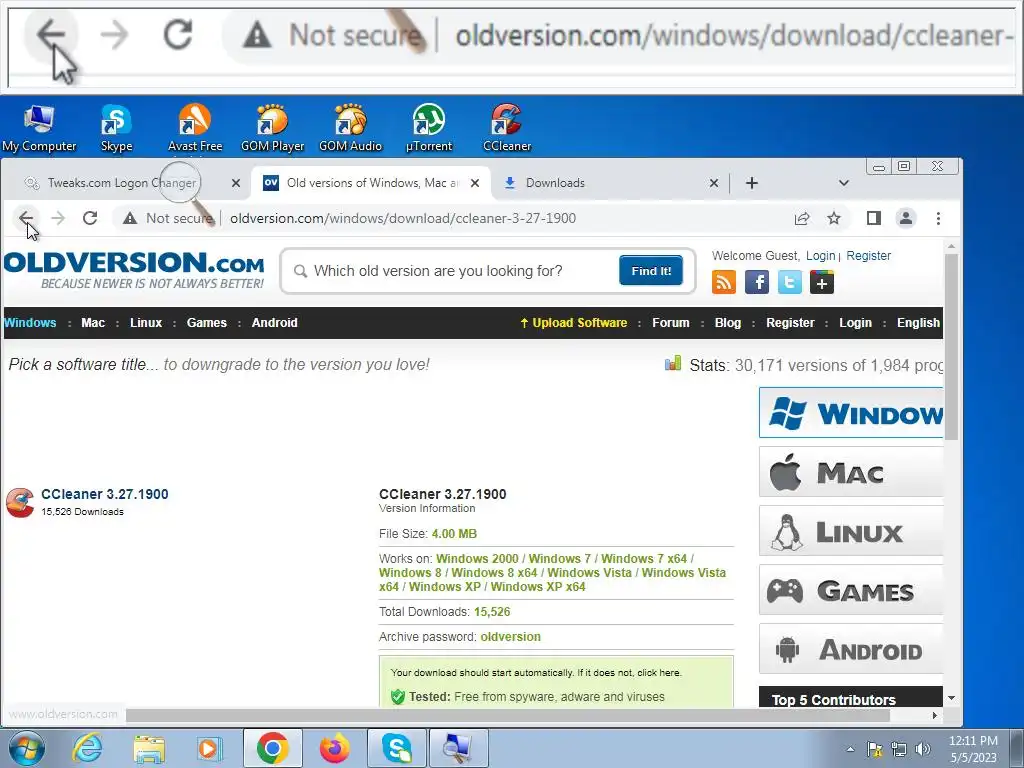Open Chrome tab search dropdown arrow
This screenshot has height=768, width=1024.
(x=844, y=183)
